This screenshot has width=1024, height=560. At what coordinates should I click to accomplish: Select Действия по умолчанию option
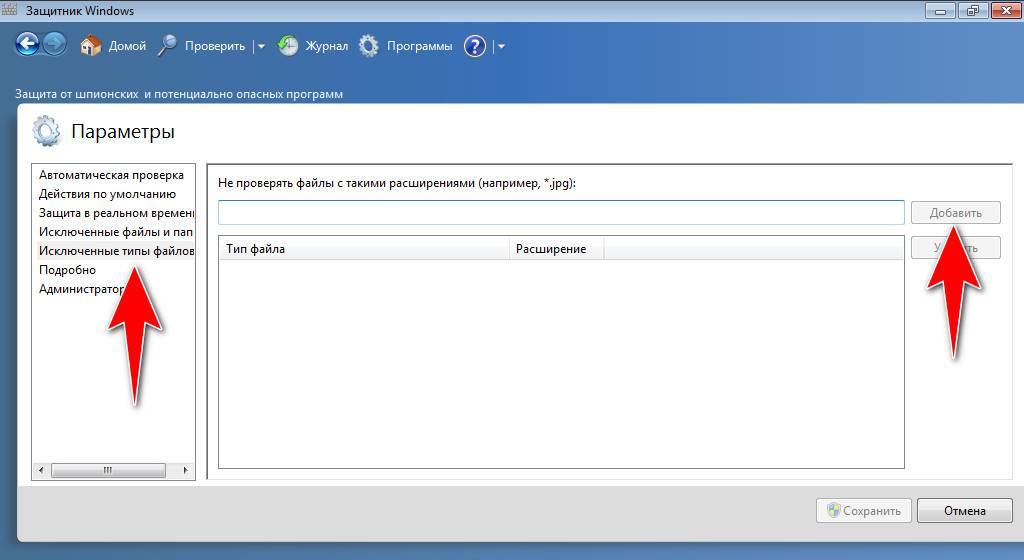(107, 194)
